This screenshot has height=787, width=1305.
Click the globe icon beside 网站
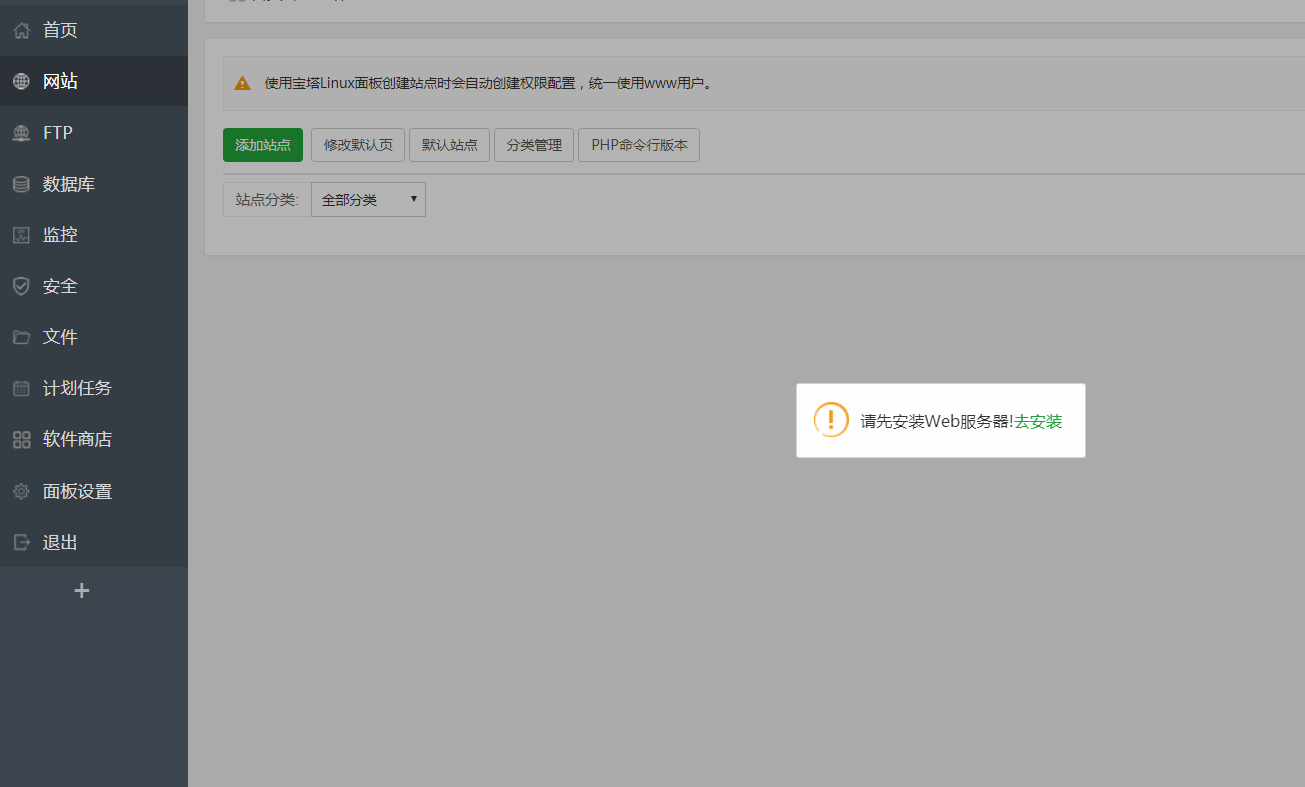coord(21,82)
